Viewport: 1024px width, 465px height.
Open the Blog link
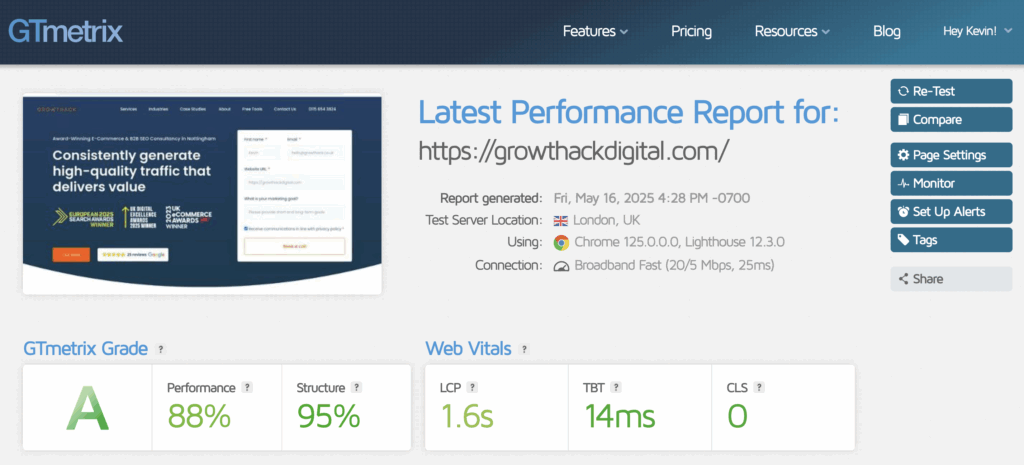click(886, 31)
